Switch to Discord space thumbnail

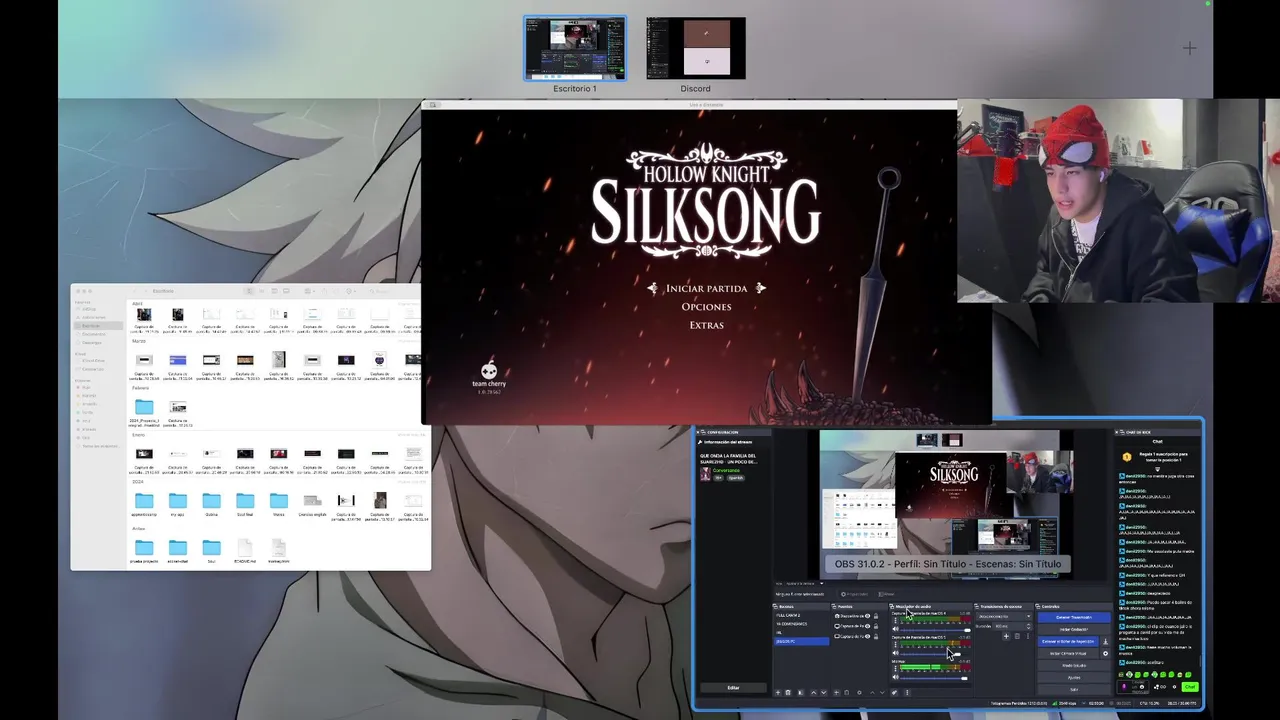pos(695,48)
